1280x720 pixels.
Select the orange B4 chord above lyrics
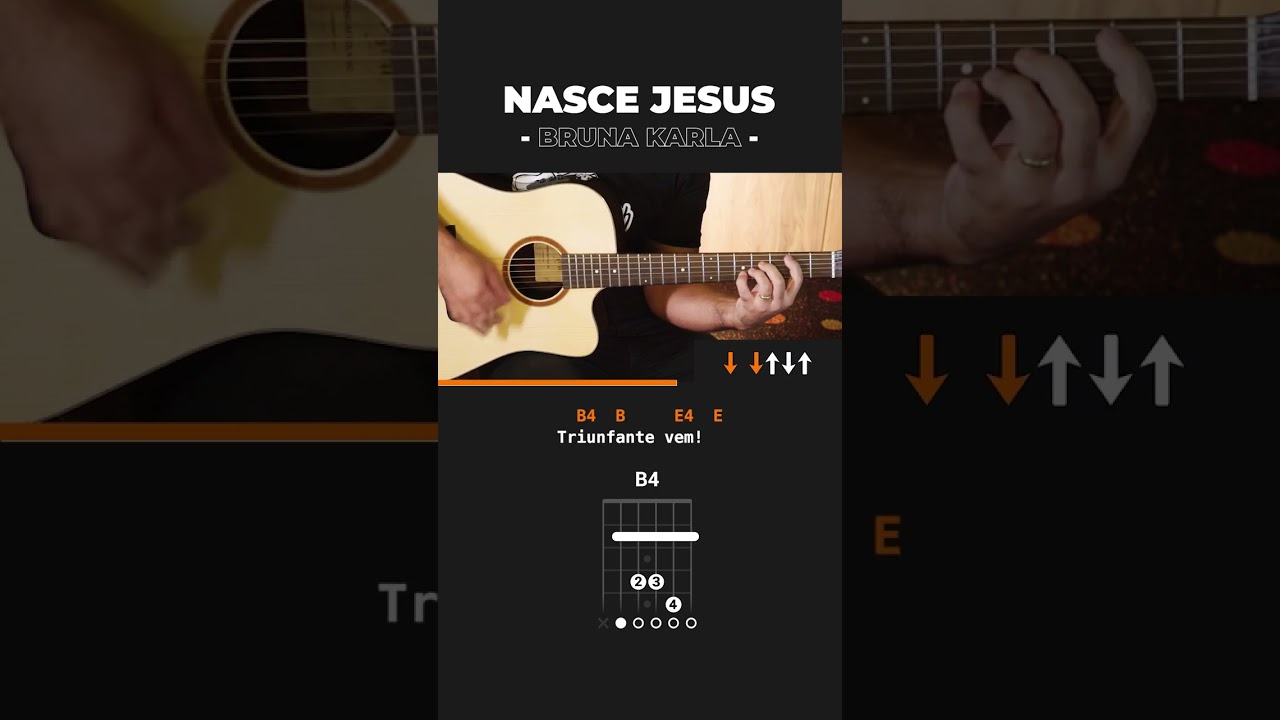click(x=586, y=416)
